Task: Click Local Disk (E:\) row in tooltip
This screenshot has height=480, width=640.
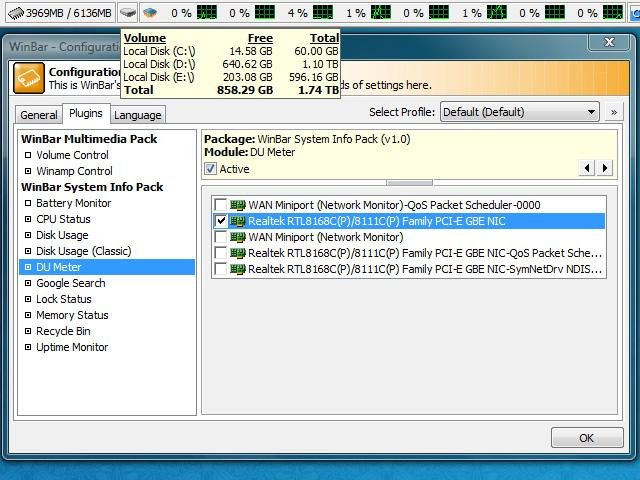Action: click(x=231, y=77)
